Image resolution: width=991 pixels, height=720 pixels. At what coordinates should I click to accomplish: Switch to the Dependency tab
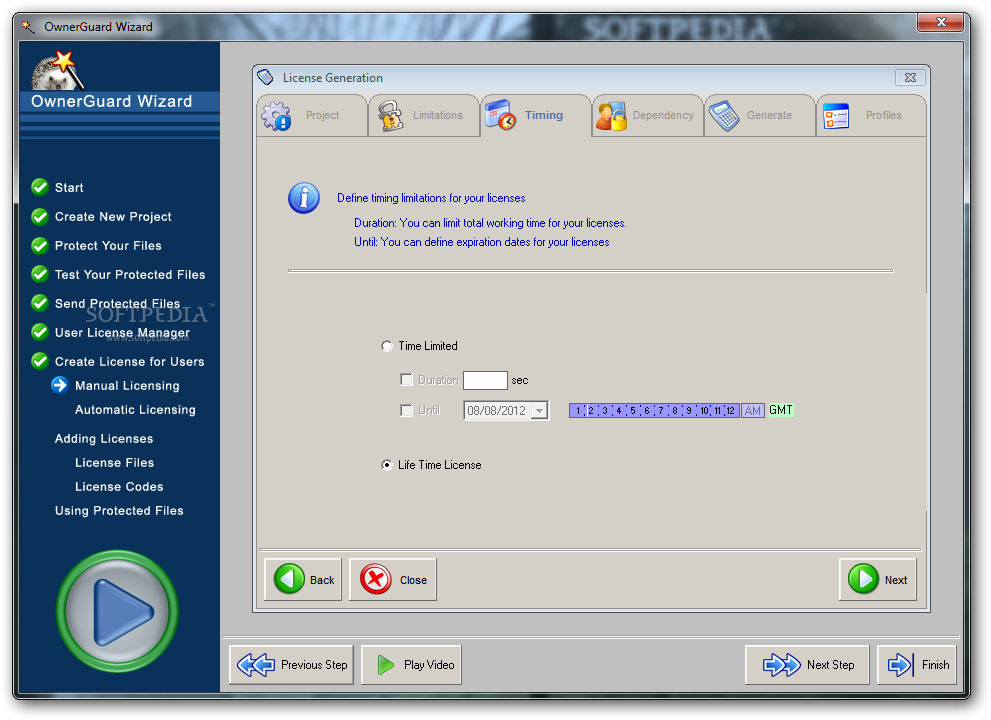coord(648,116)
